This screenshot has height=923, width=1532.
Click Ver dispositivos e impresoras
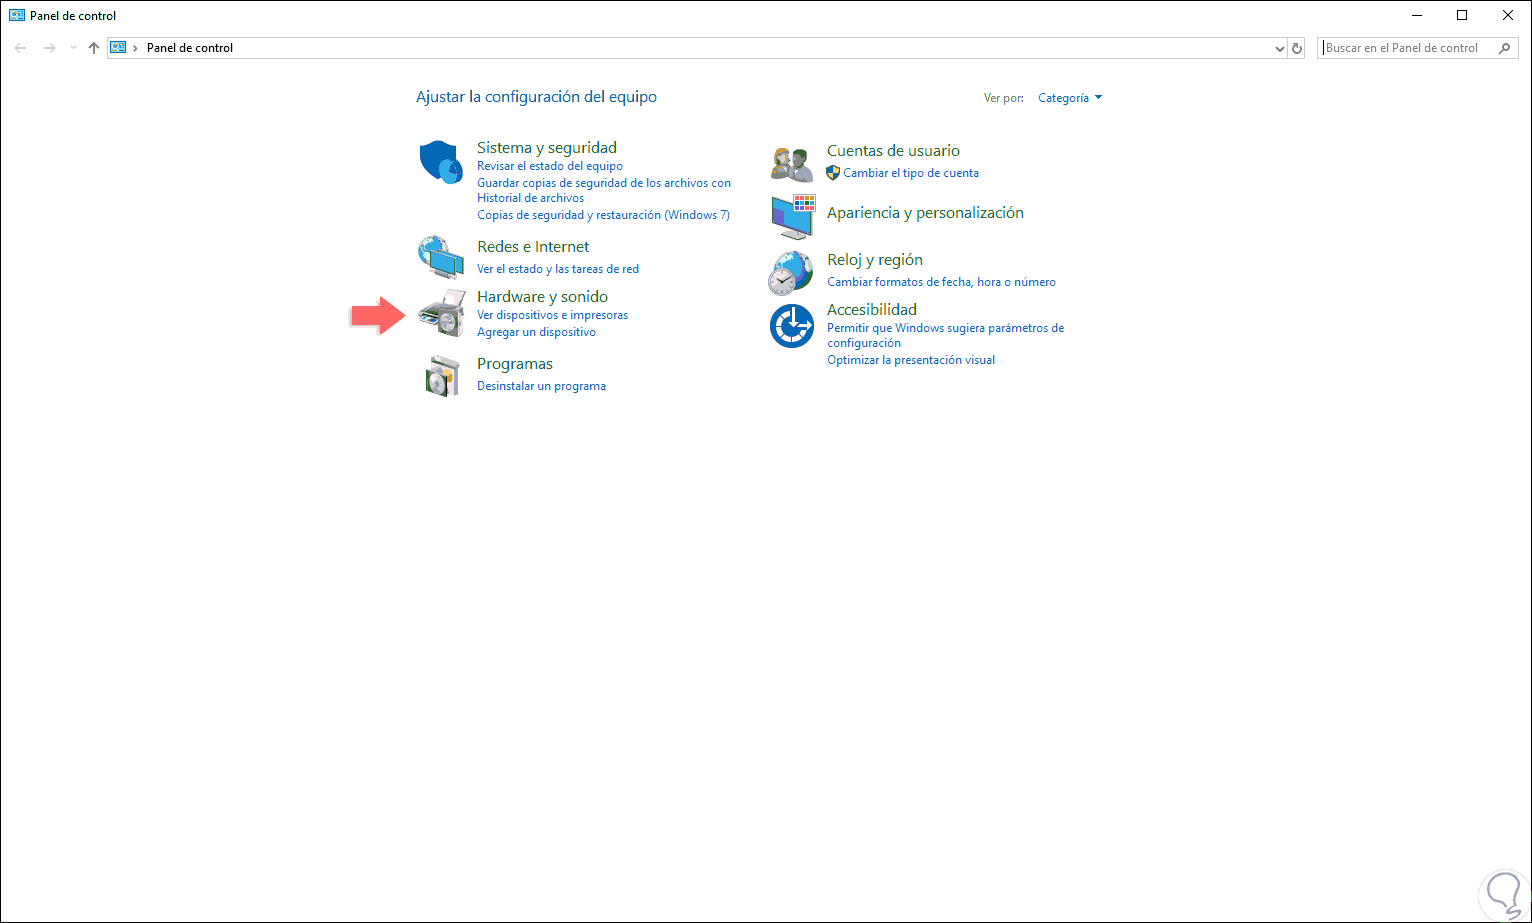click(553, 315)
